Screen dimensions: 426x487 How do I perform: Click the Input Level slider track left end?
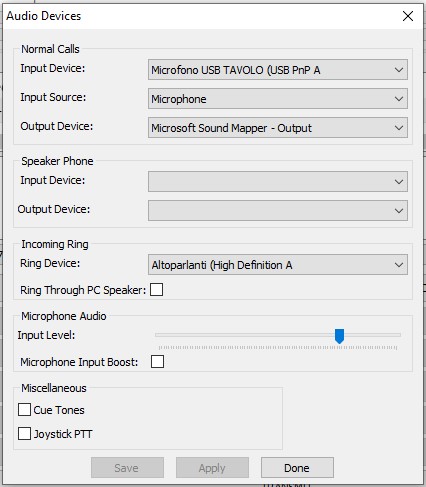pos(157,335)
